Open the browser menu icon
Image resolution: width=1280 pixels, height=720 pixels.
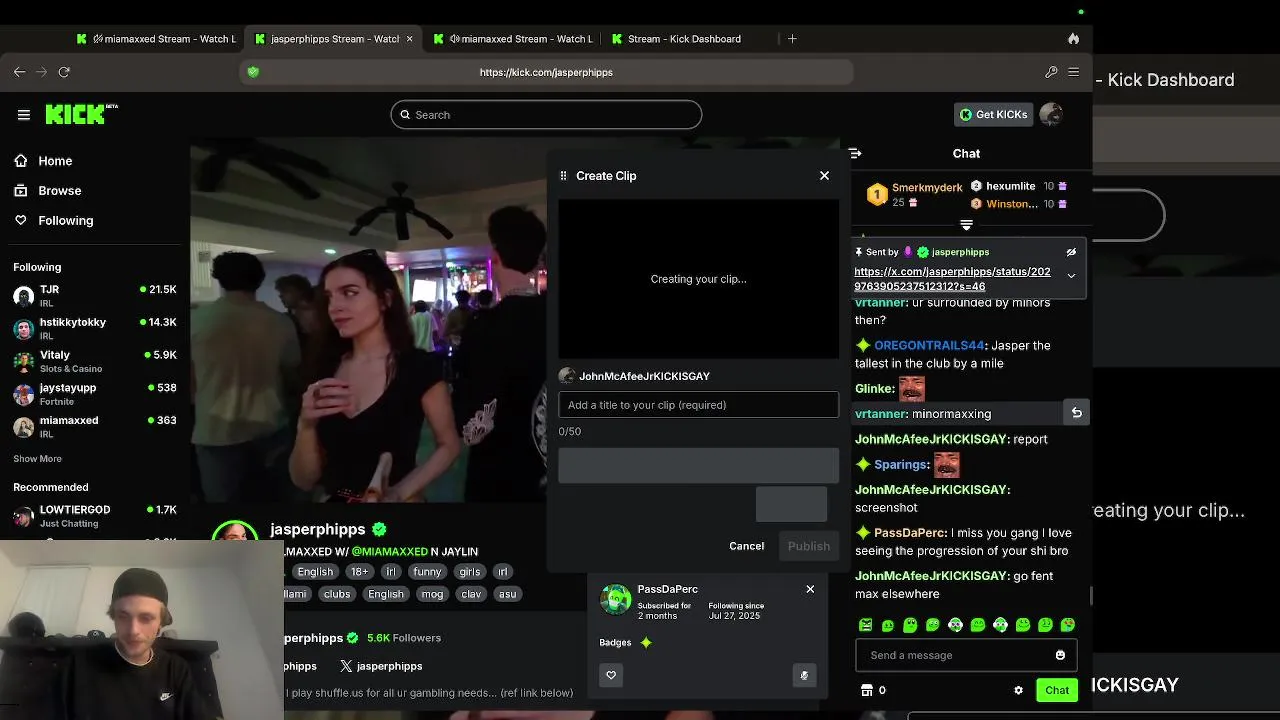click(1073, 72)
